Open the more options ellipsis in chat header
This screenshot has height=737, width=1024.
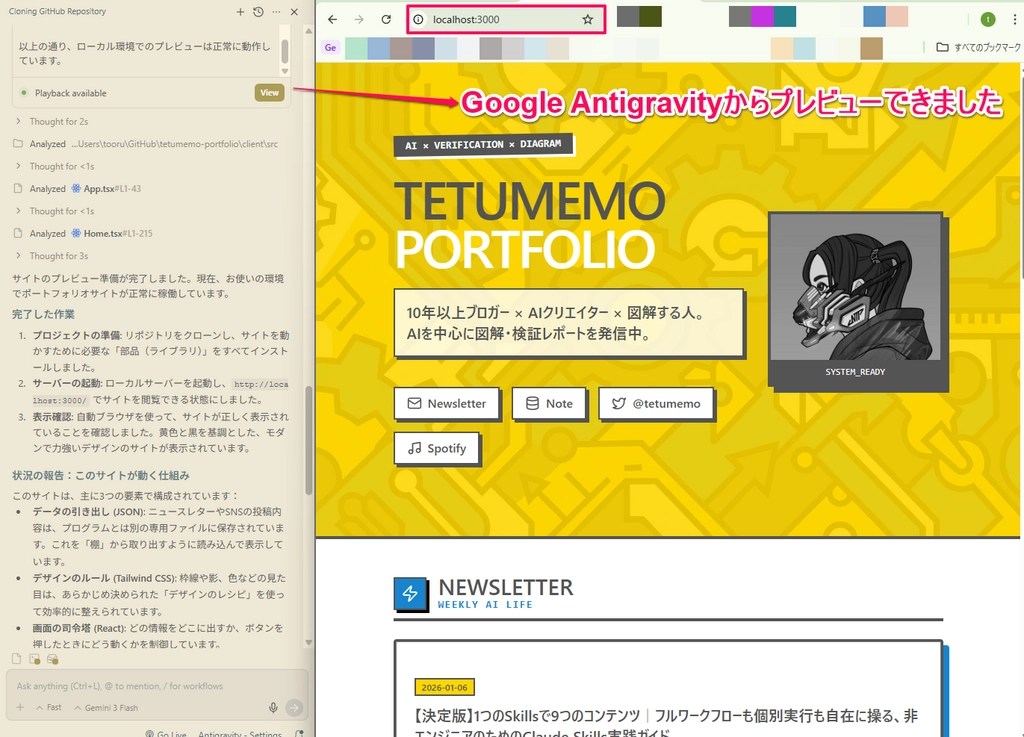tap(276, 12)
